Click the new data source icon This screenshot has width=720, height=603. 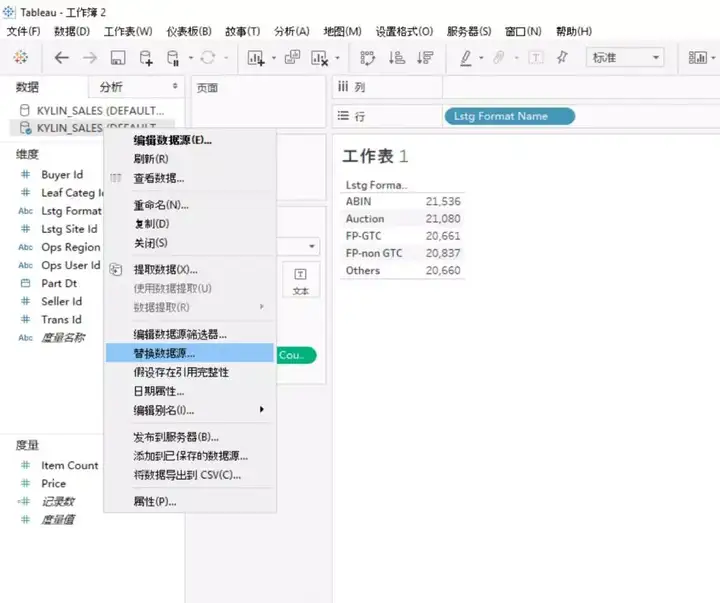click(146, 58)
